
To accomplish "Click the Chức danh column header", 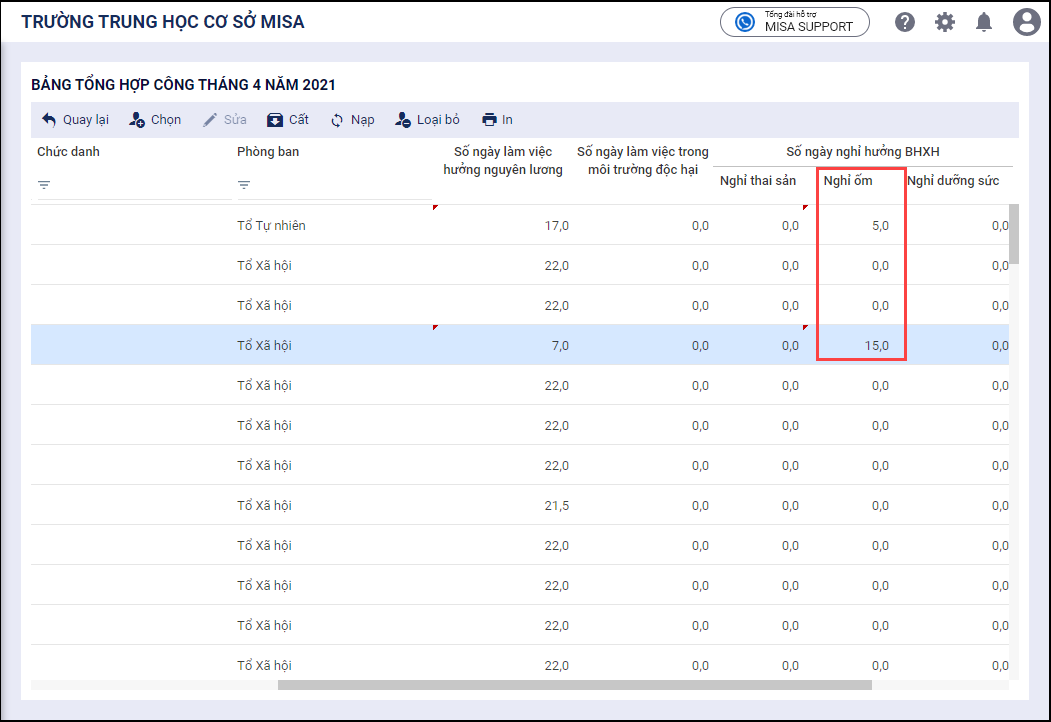I will pos(68,152).
